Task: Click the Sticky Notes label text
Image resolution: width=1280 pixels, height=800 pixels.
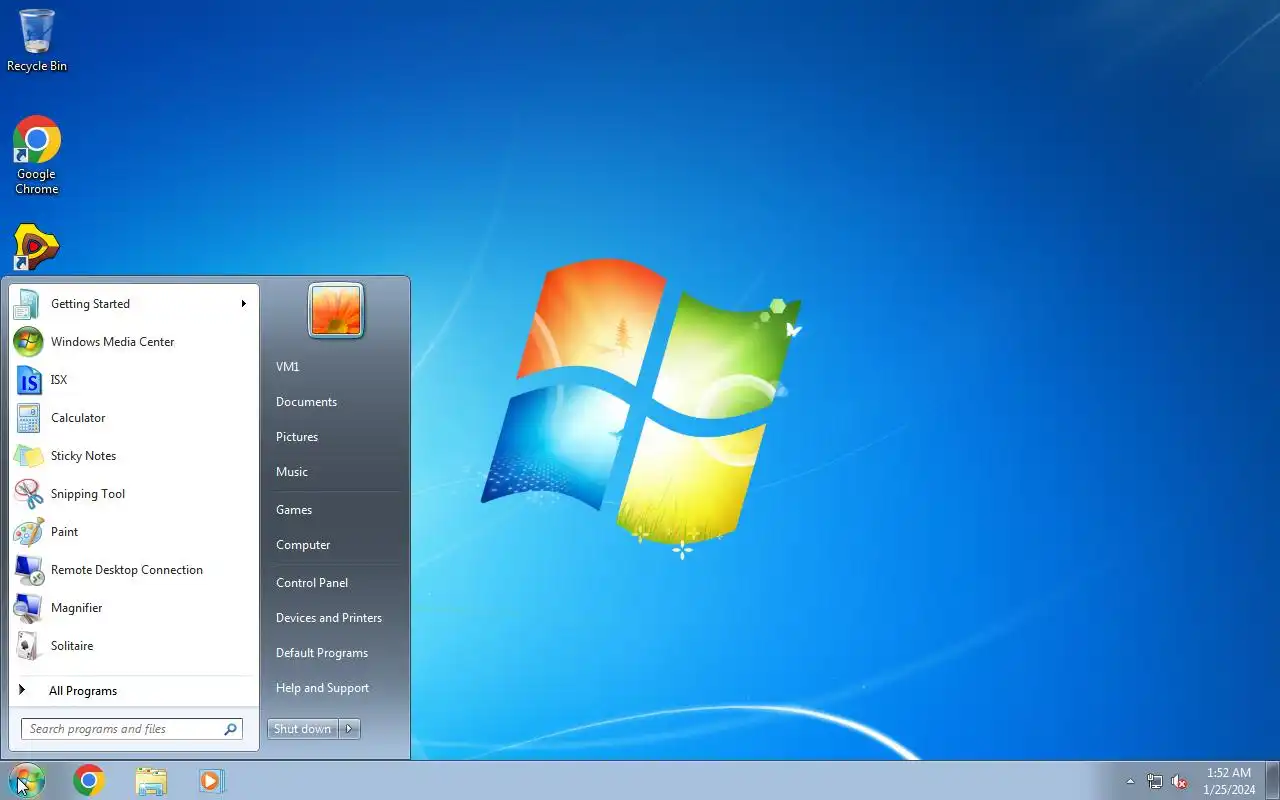Action: [84, 456]
